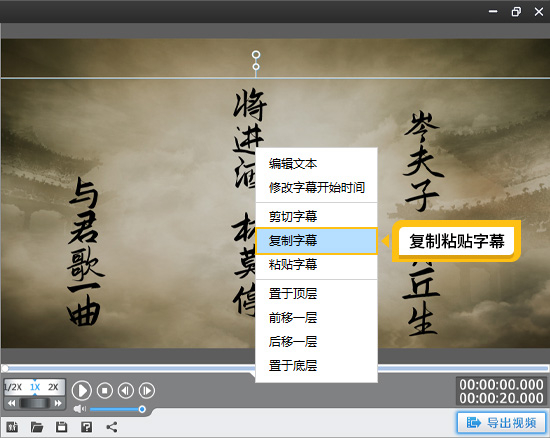This screenshot has width=550, height=438.
Task: Stop video playback
Action: tap(105, 390)
